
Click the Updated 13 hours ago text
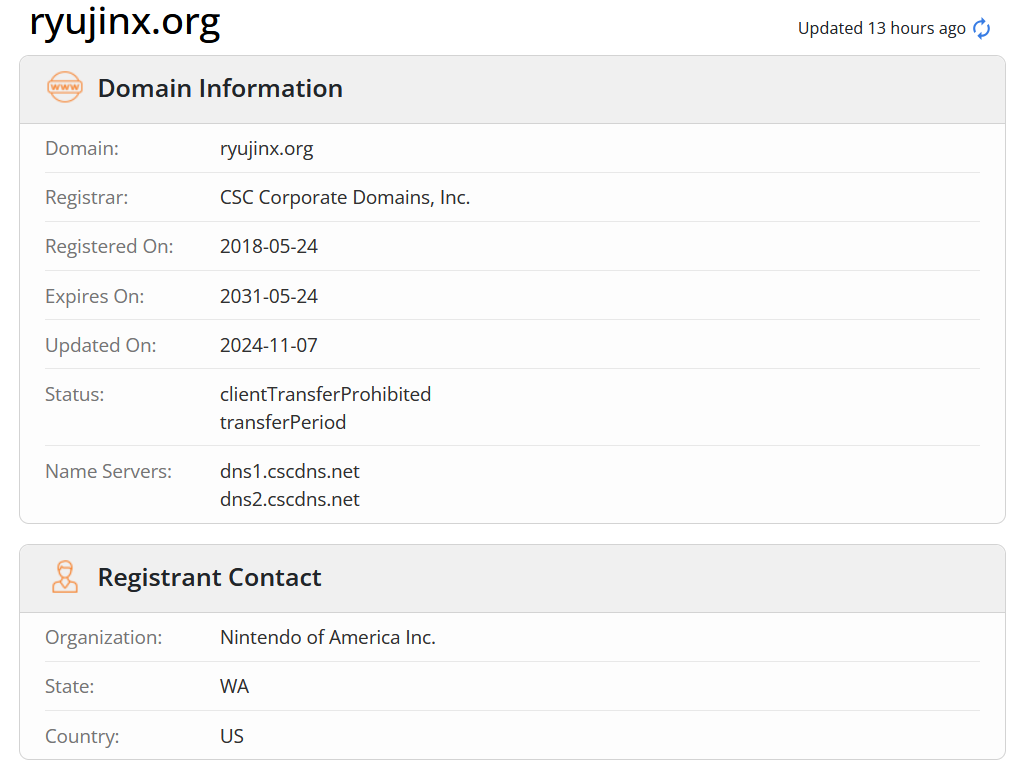pos(881,29)
